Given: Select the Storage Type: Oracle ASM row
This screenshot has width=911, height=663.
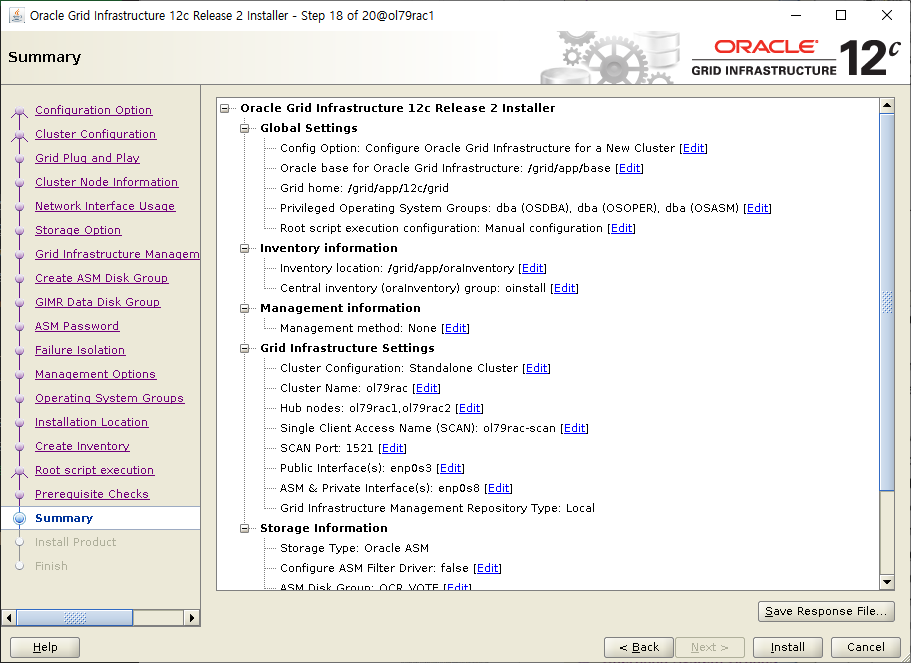Looking at the screenshot, I should point(354,548).
